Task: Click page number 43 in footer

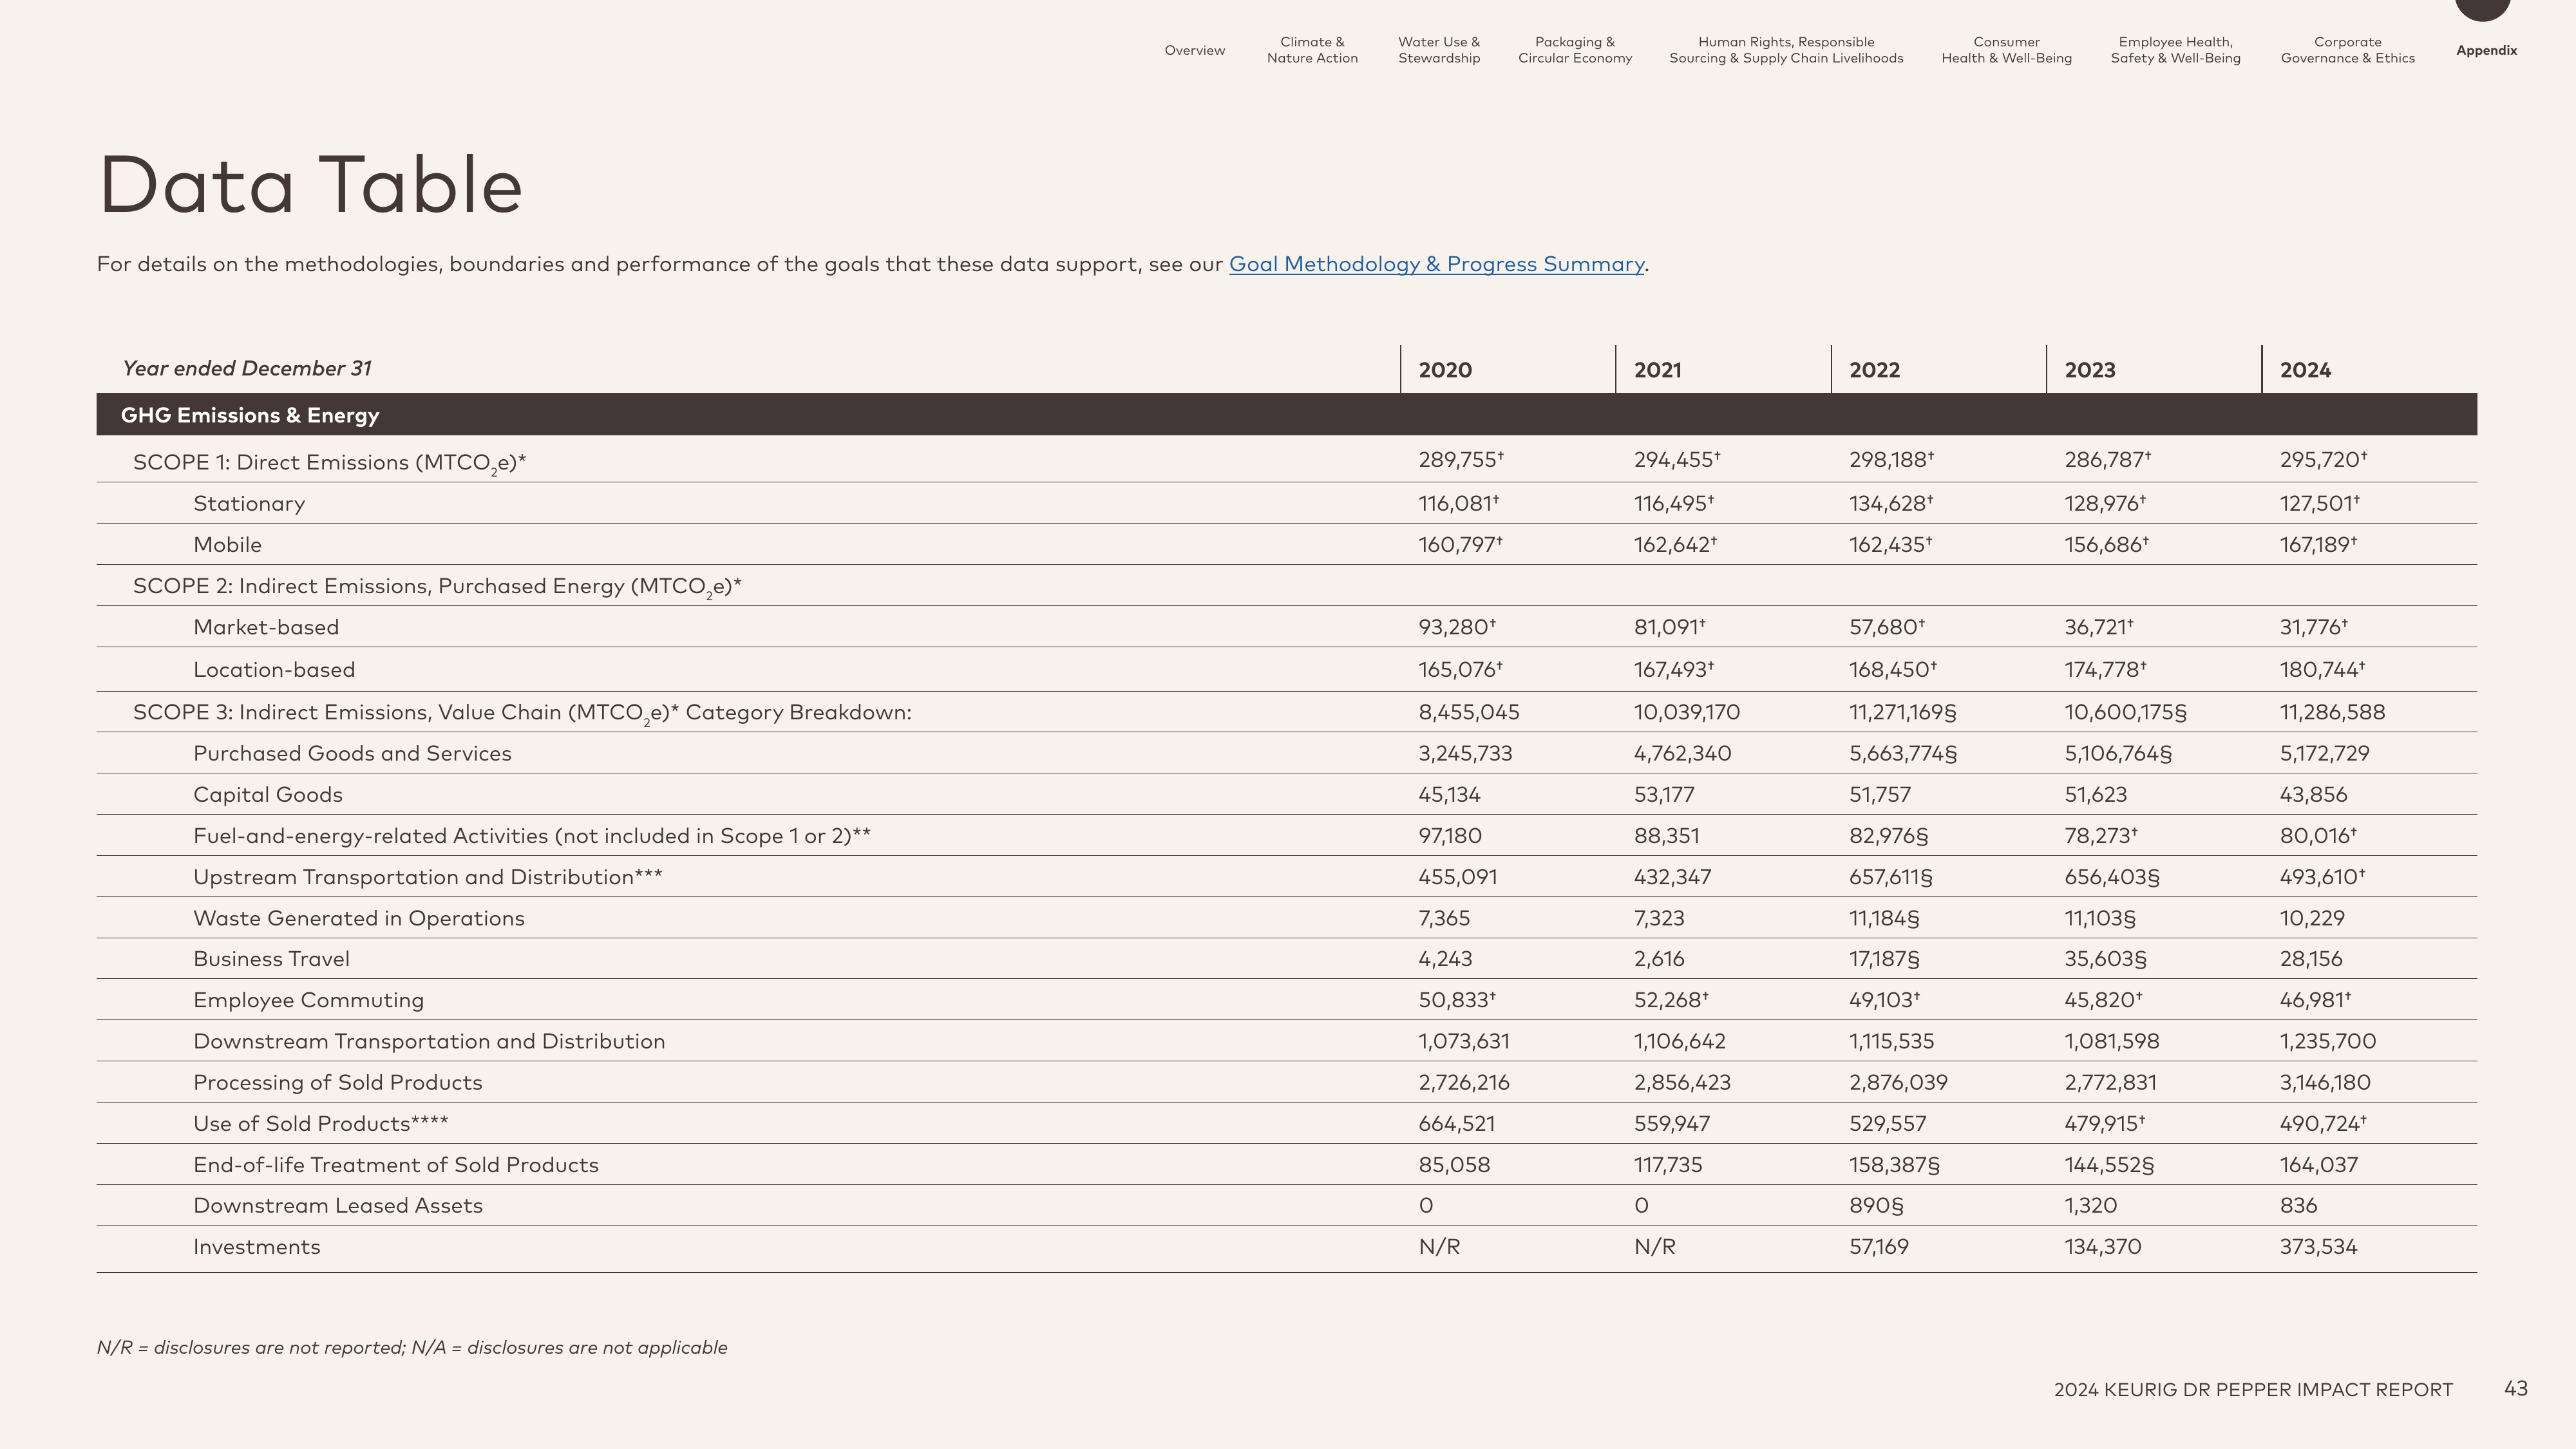Action: pyautogui.click(x=2515, y=1389)
